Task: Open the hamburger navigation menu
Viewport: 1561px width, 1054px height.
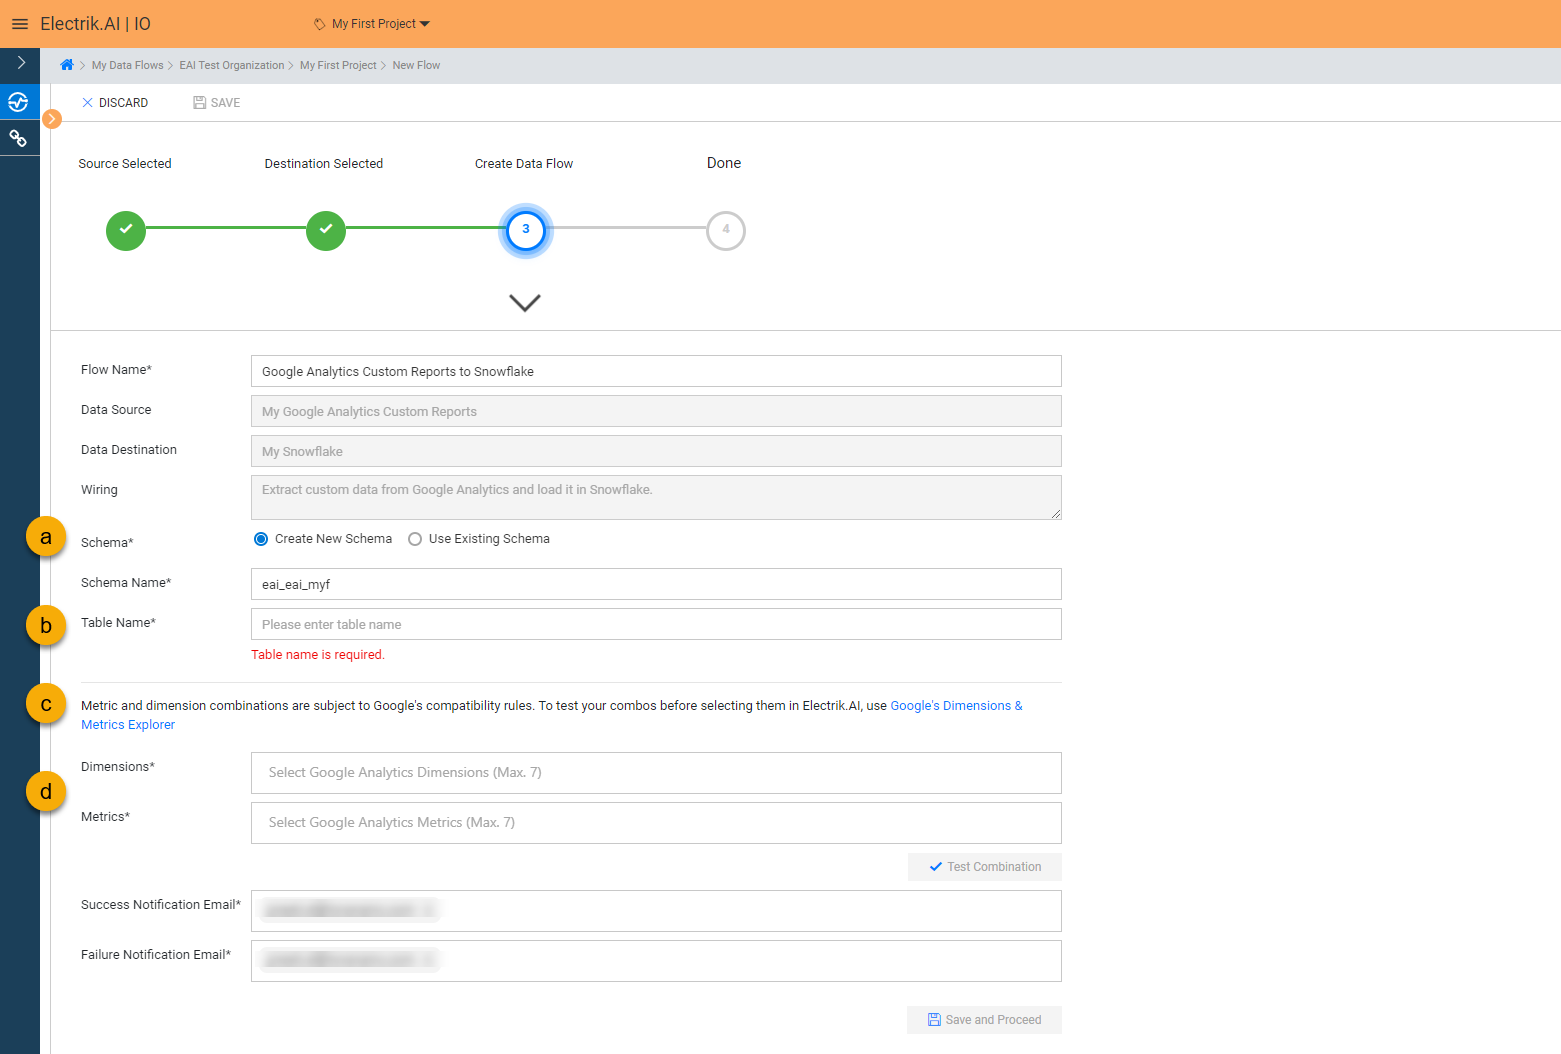Action: pos(19,24)
